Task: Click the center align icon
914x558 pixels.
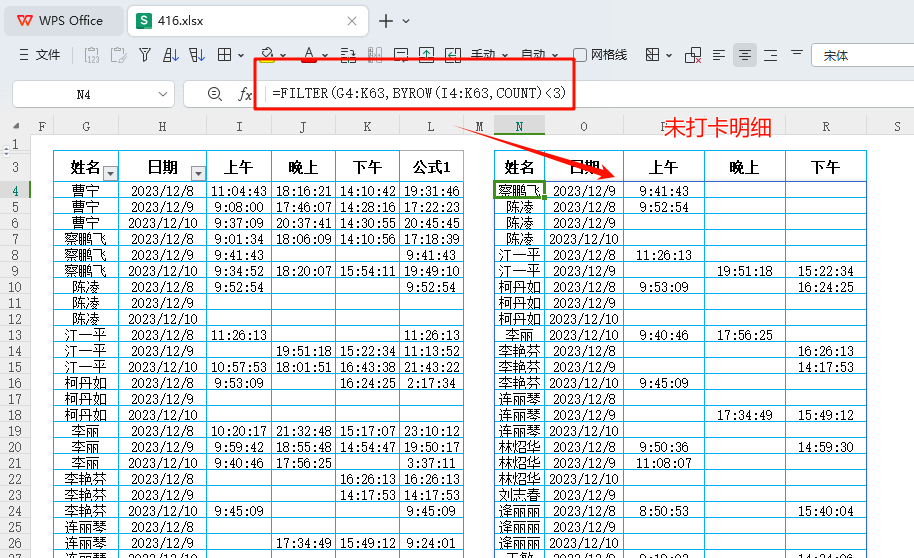Action: [x=744, y=55]
